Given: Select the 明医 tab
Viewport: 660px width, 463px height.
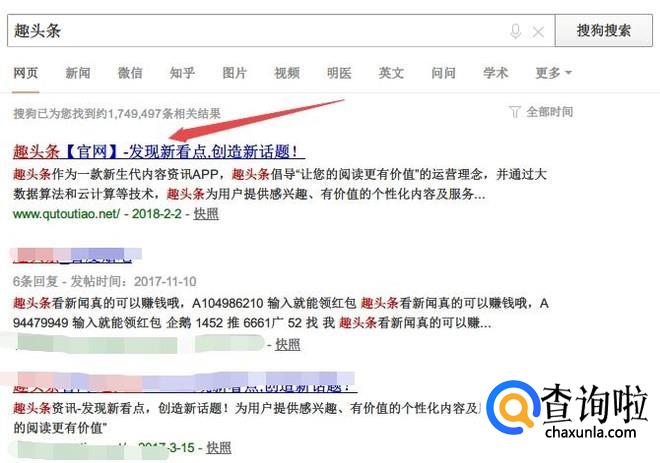Looking at the screenshot, I should tap(339, 73).
